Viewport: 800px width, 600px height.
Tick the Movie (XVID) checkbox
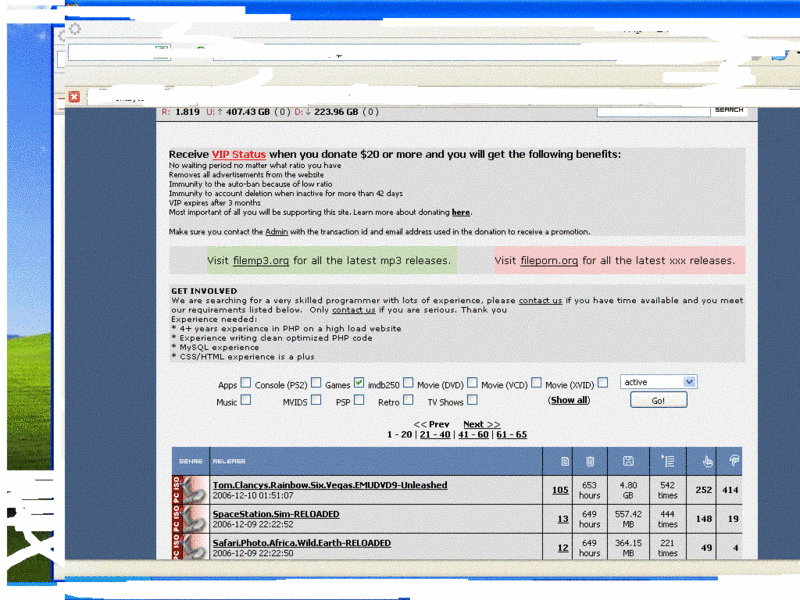(x=603, y=383)
